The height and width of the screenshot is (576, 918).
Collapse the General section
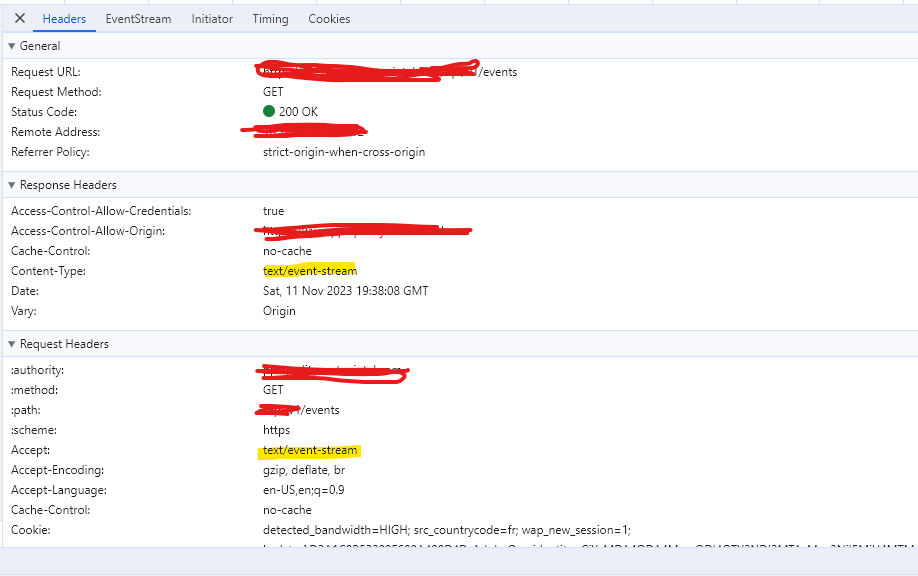point(10,45)
